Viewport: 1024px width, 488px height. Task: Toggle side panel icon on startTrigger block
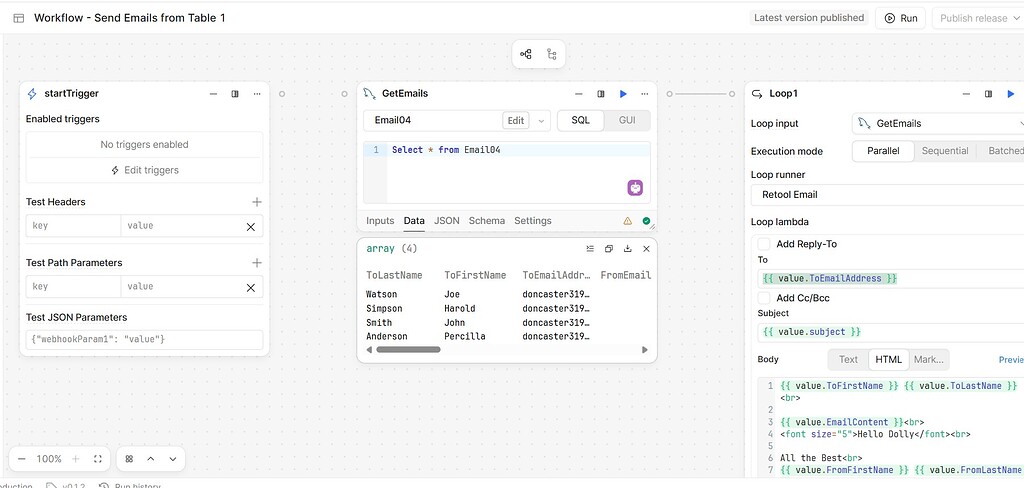(x=235, y=94)
